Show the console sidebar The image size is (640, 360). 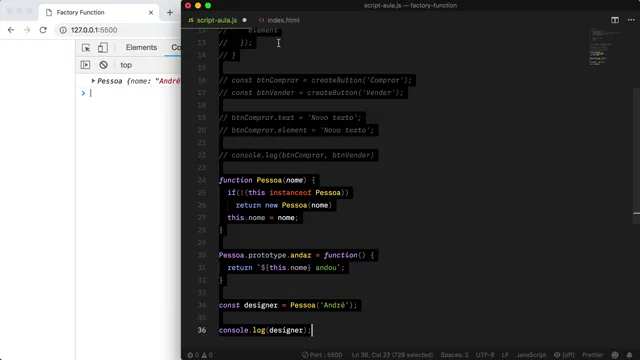tap(85, 65)
